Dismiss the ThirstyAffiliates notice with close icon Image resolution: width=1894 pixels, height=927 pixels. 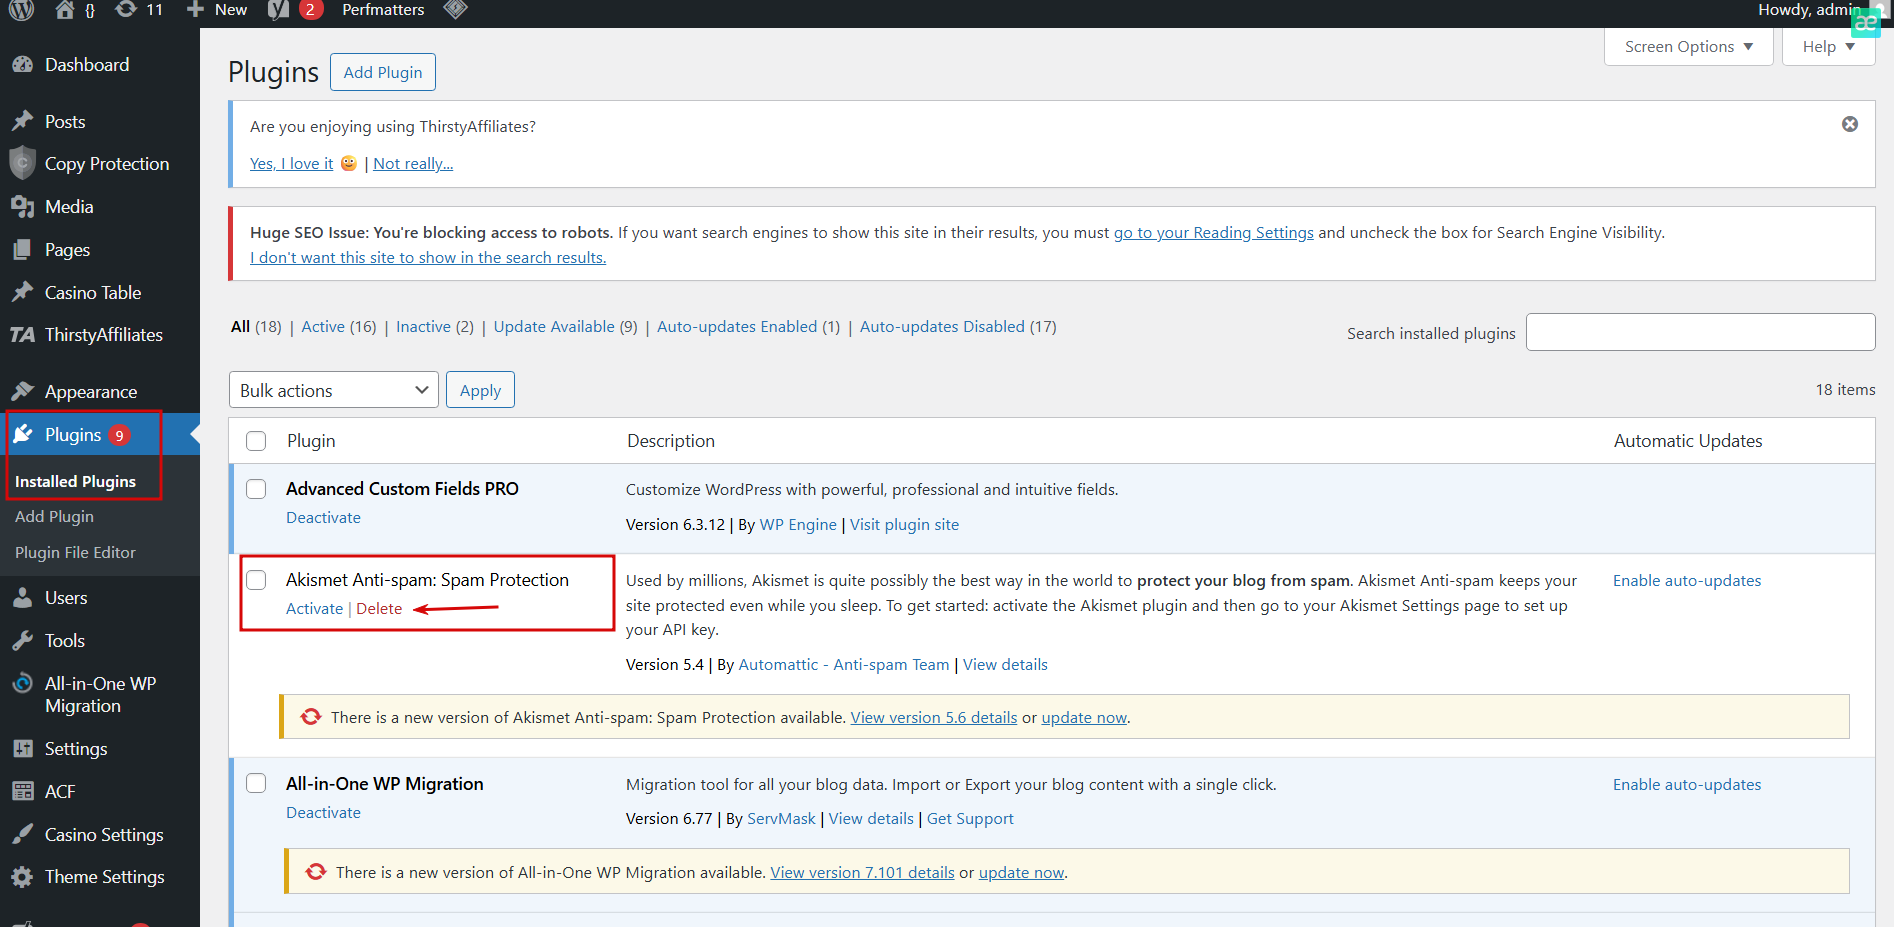point(1850,124)
